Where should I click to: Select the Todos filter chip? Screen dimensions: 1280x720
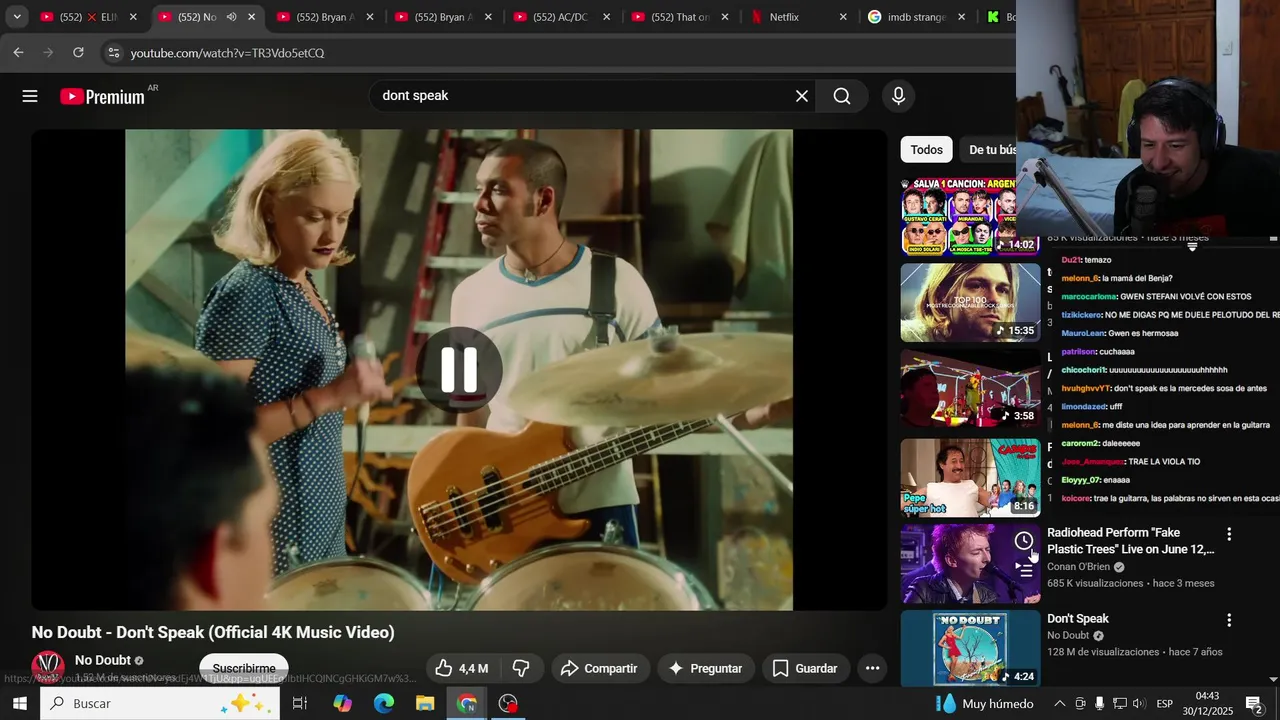[x=926, y=150]
